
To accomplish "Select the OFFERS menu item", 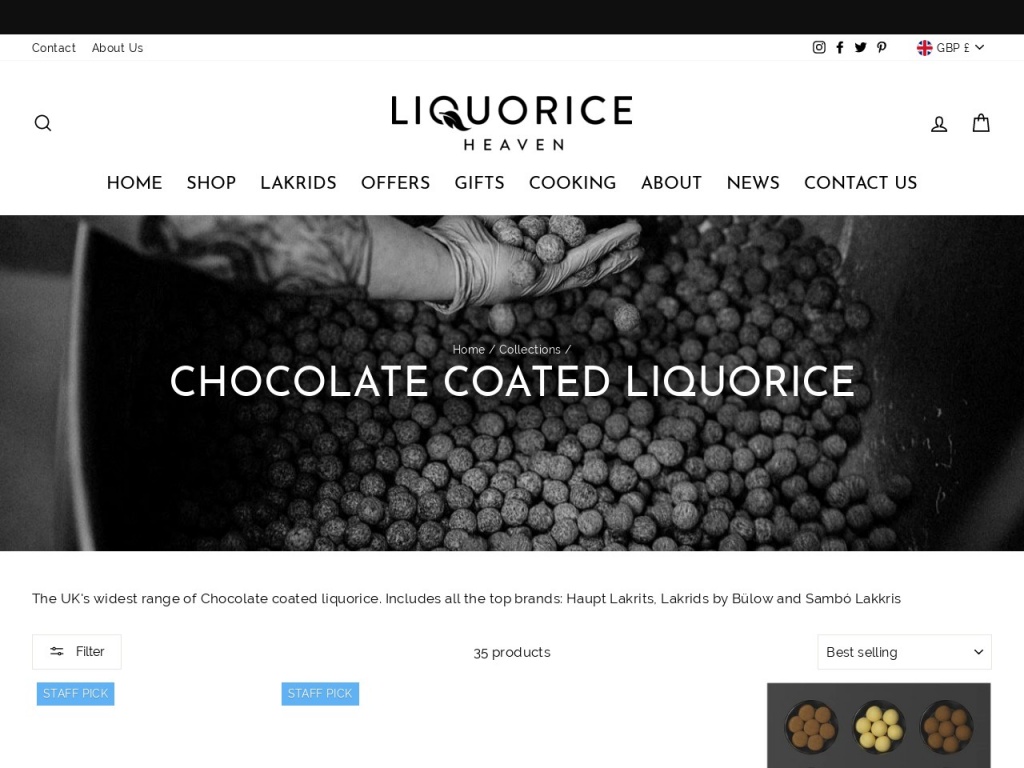I will click(x=396, y=183).
